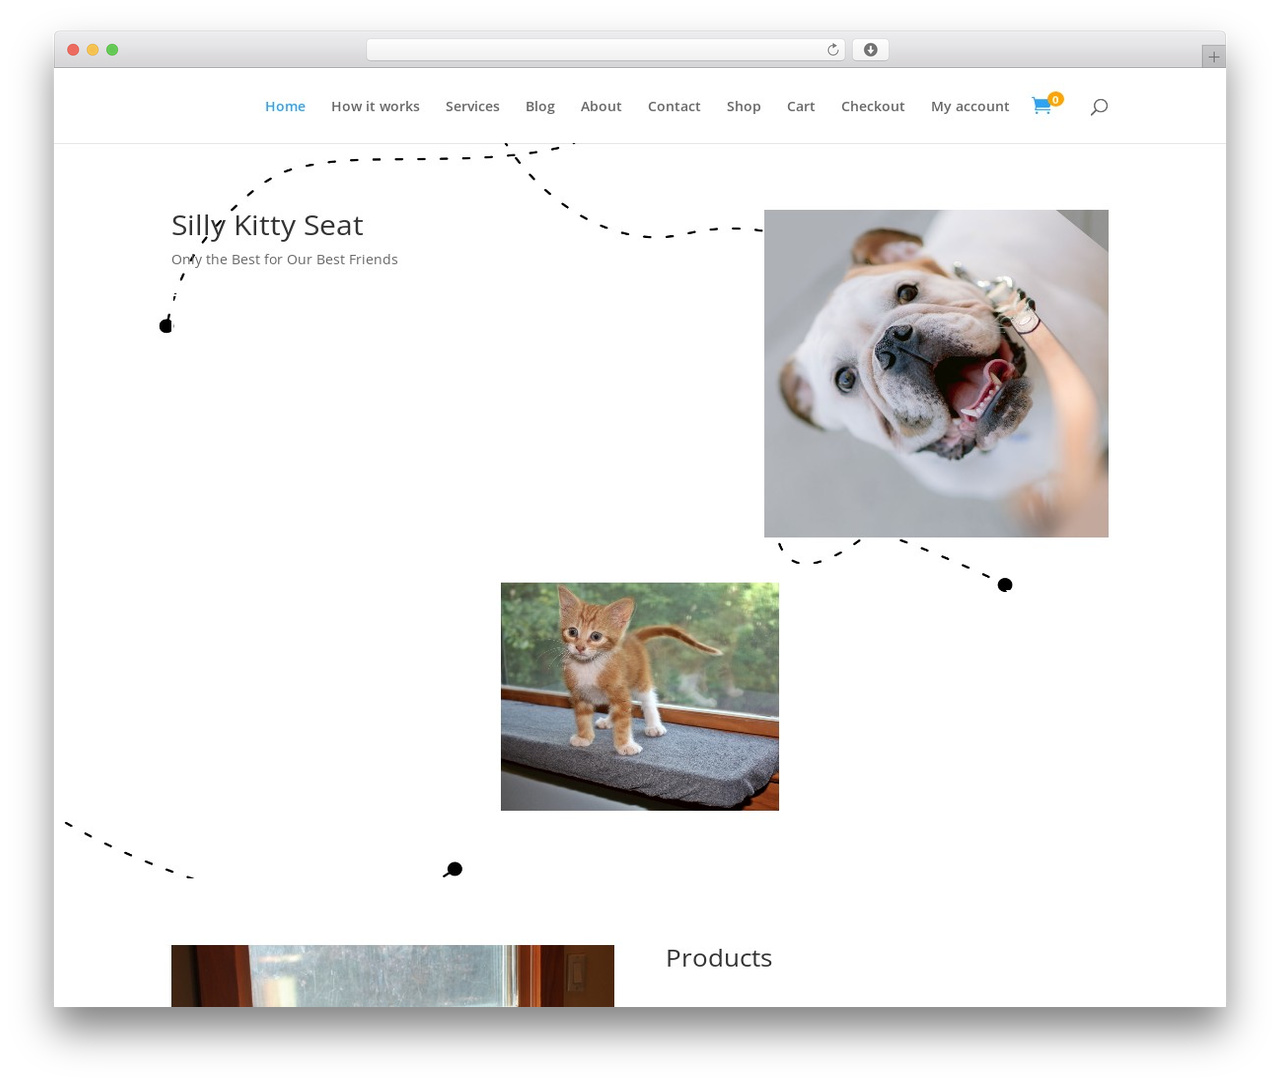The image size is (1280, 1084).
Task: Go to the Home menu item
Action: pyautogui.click(x=285, y=106)
